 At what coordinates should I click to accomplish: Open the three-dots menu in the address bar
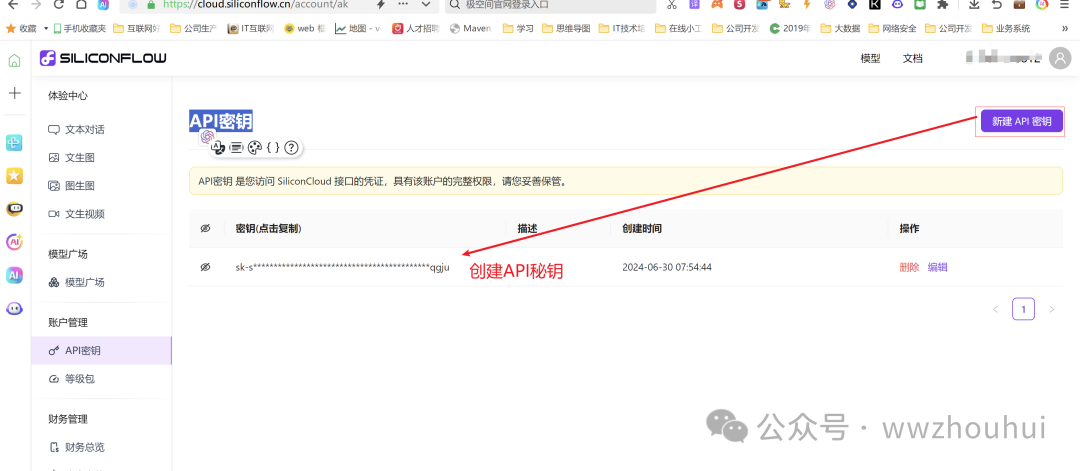point(404,4)
